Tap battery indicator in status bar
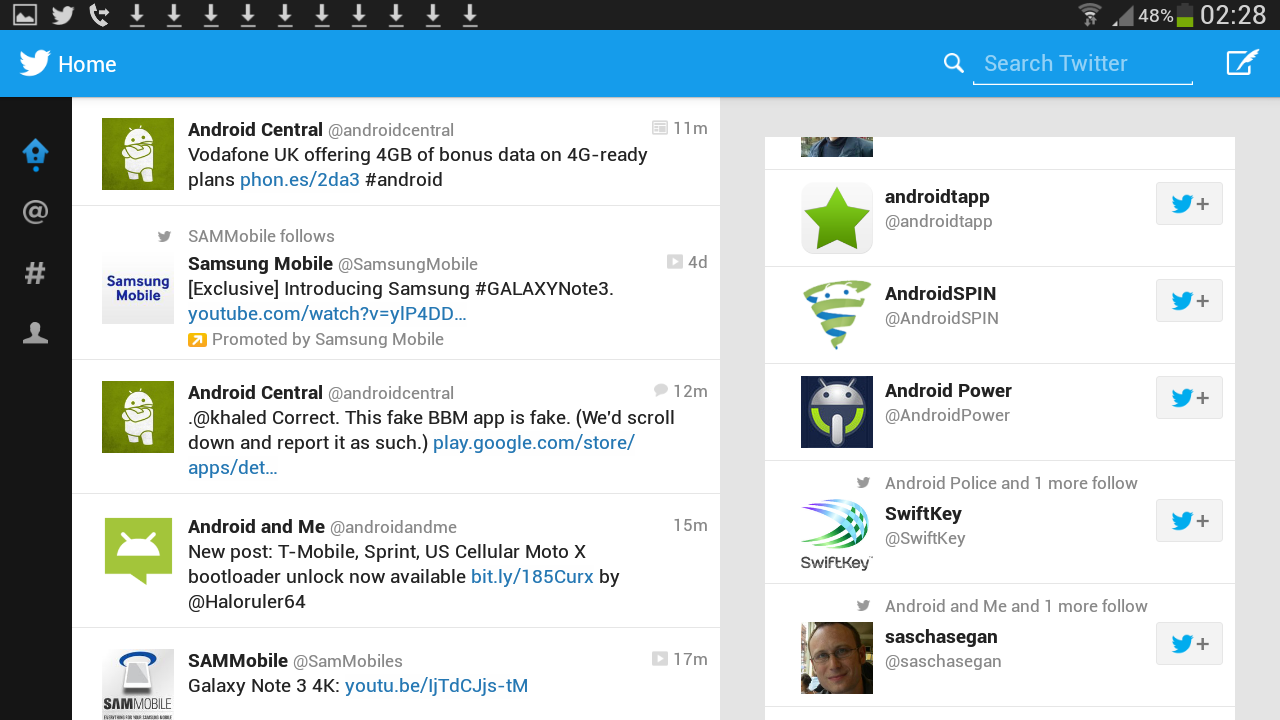This screenshot has width=1280, height=720. coord(1185,15)
